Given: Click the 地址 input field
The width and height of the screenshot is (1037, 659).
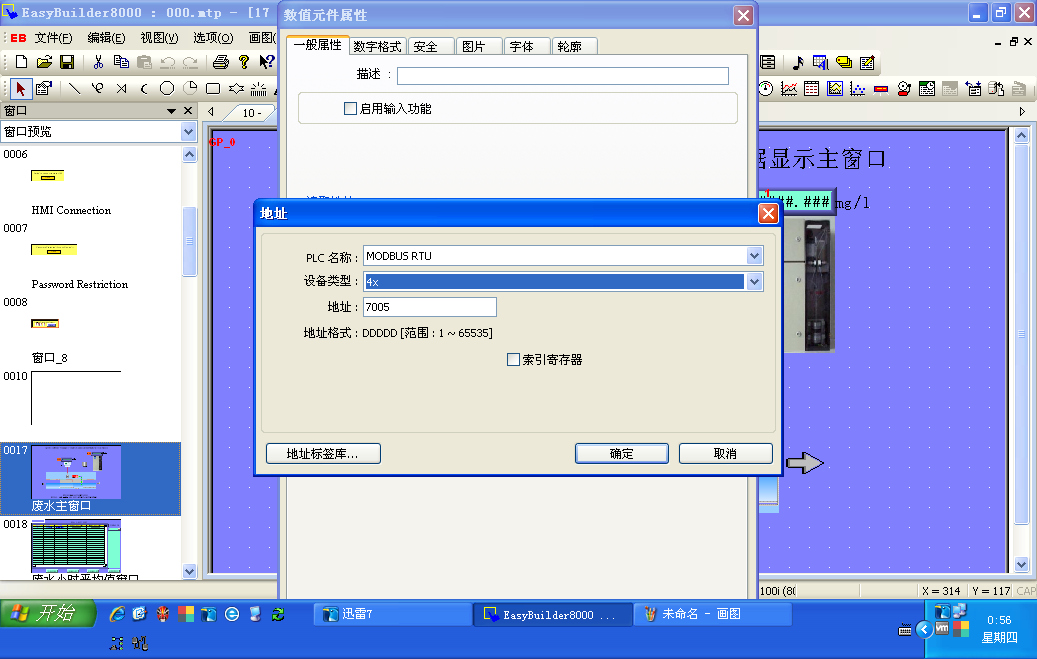Looking at the screenshot, I should click(x=429, y=307).
